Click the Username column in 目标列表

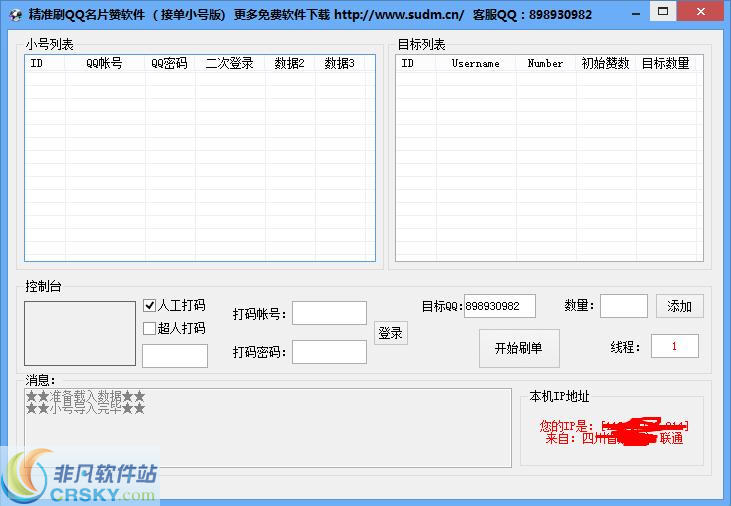[475, 63]
